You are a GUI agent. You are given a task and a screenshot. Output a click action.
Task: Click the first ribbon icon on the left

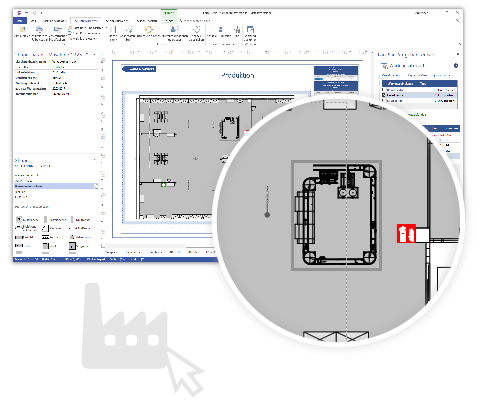pos(23,30)
